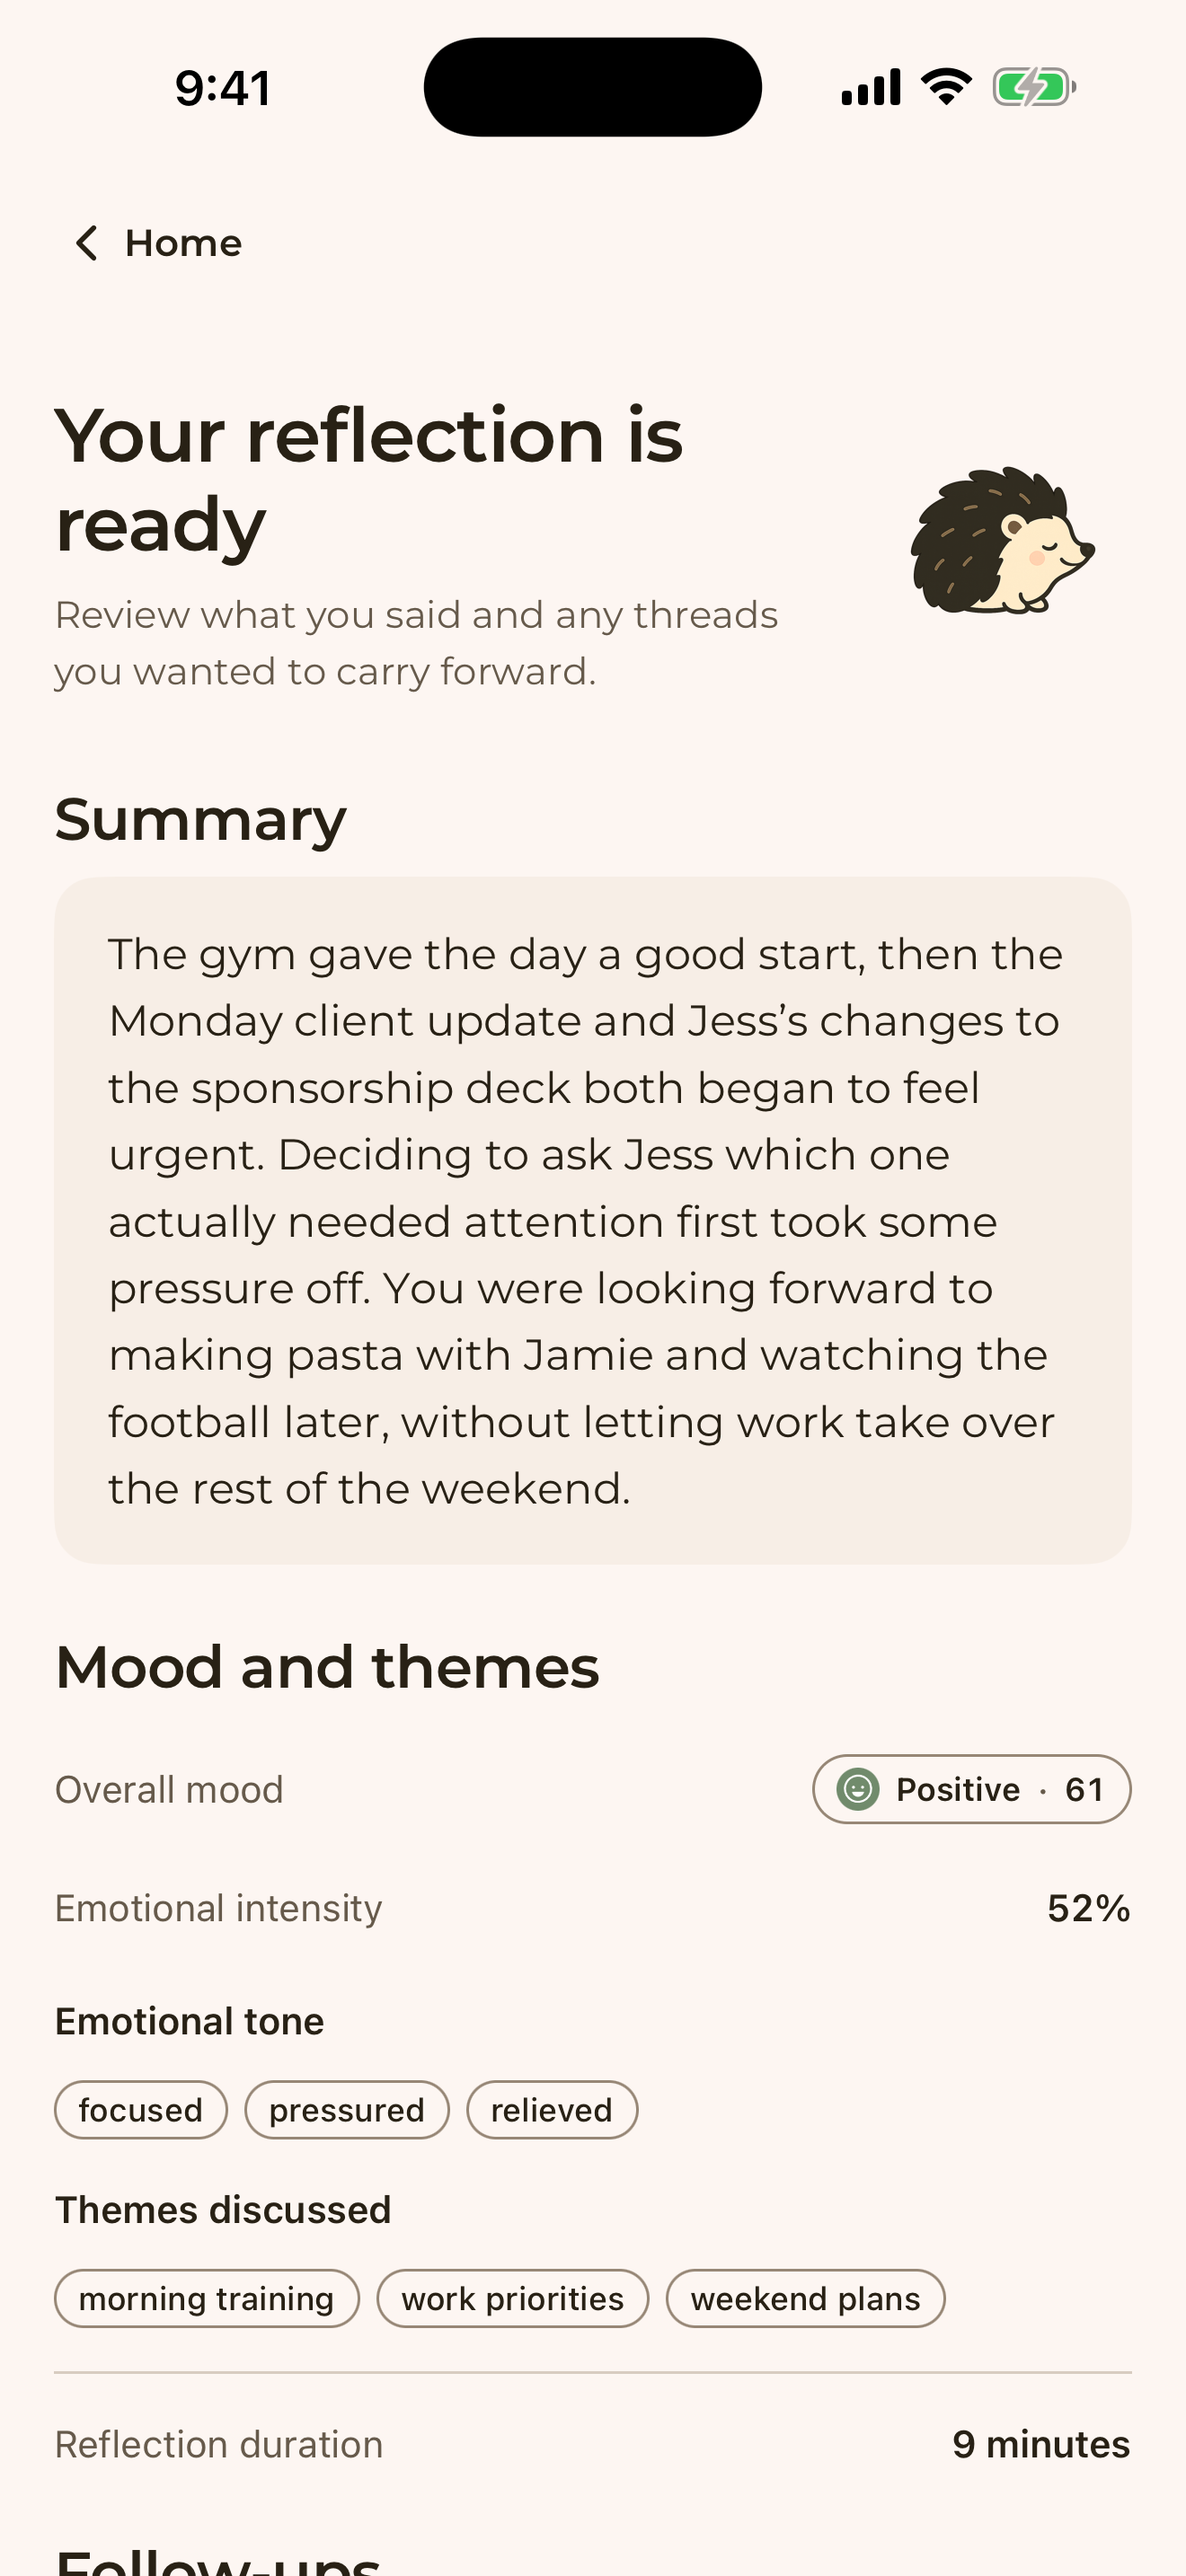Tap the summary text card
The width and height of the screenshot is (1186, 2576).
(593, 1220)
